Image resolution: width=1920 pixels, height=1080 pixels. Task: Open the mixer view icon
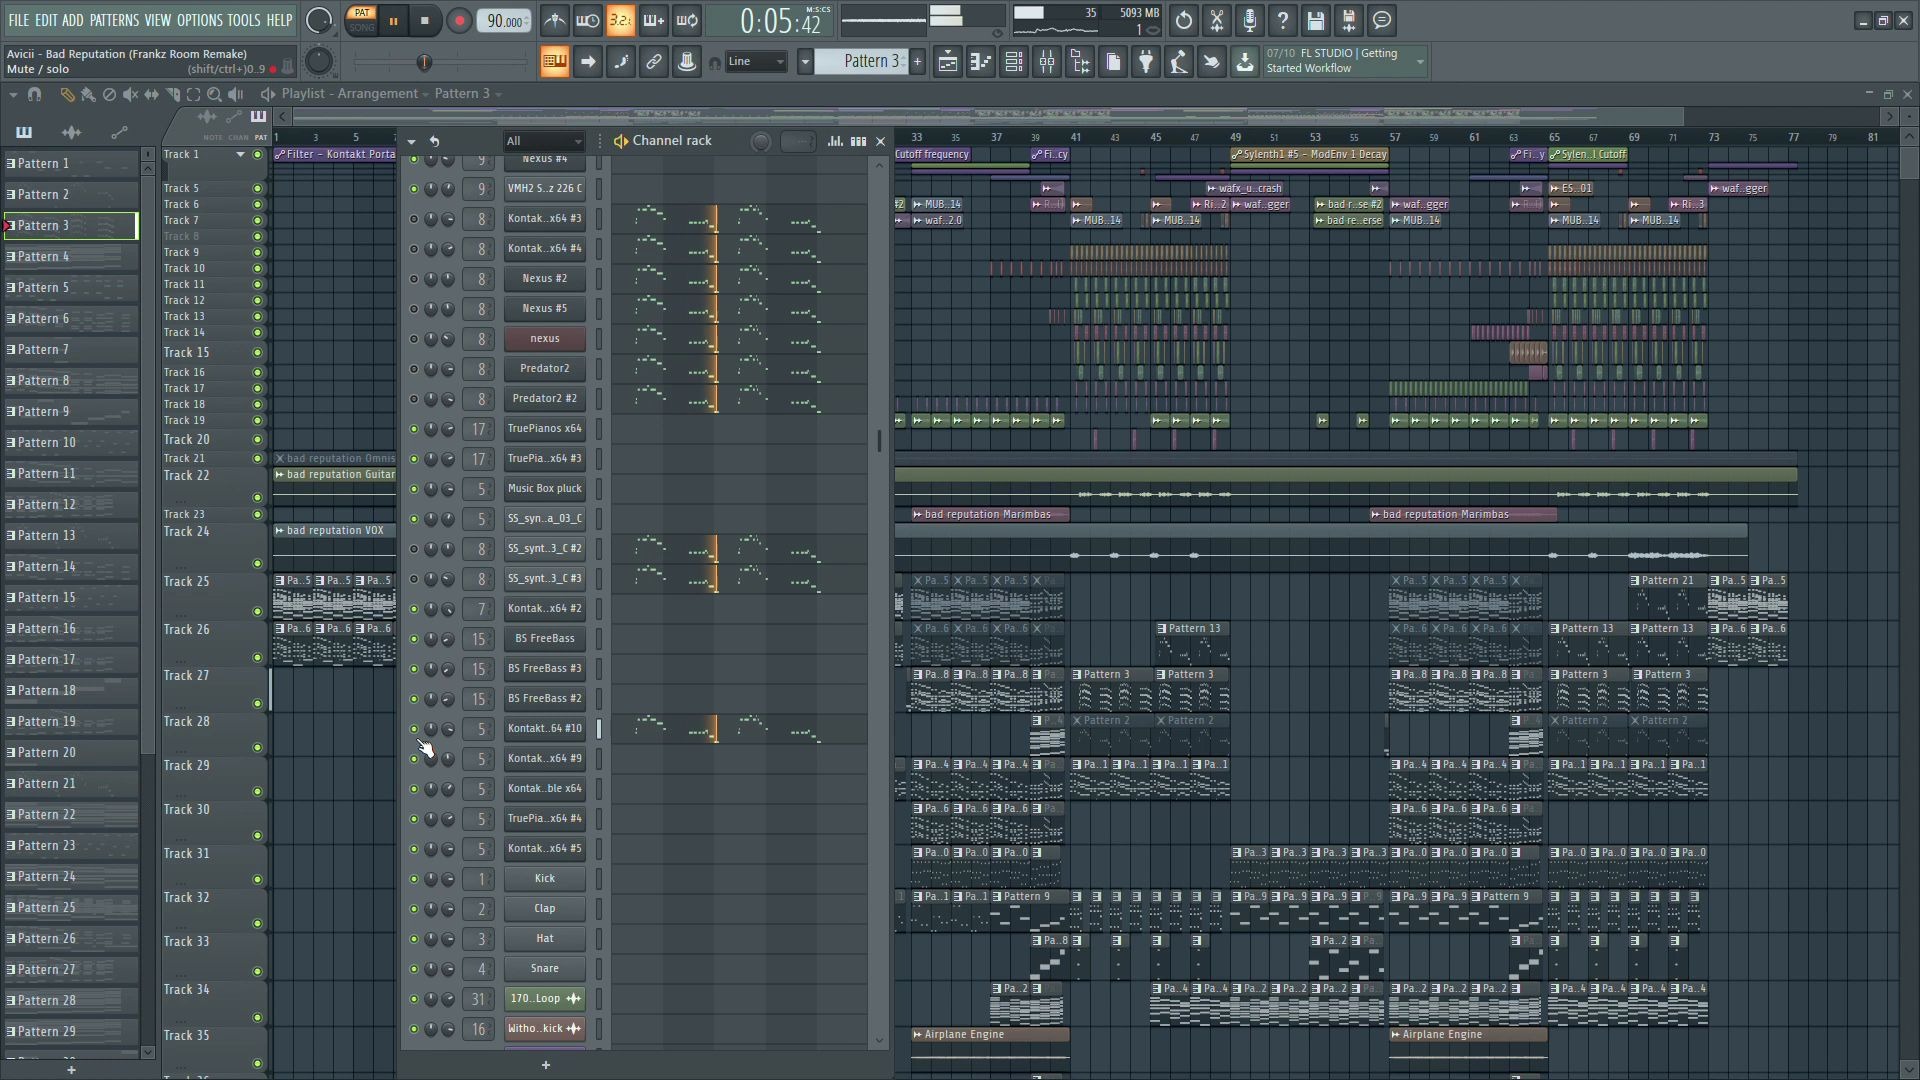point(1047,62)
